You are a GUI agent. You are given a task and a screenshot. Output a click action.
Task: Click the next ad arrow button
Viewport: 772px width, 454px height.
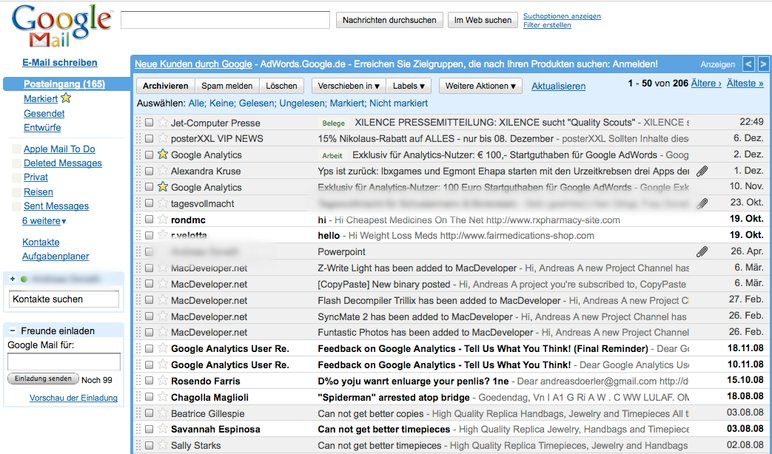pyautogui.click(x=763, y=64)
